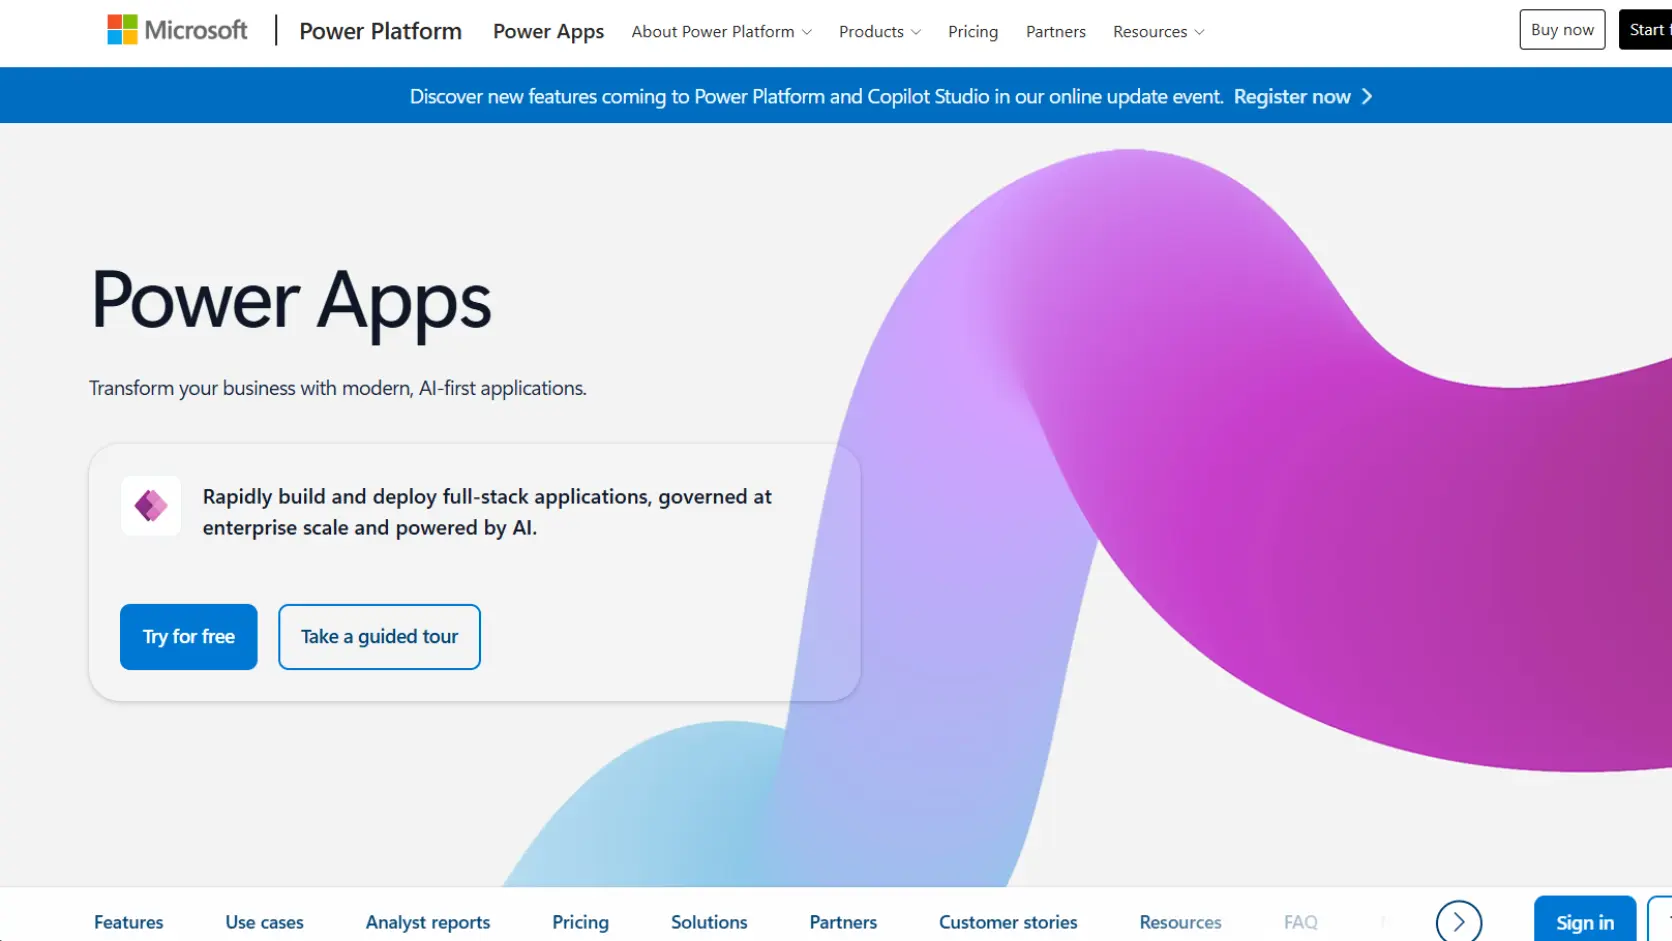The height and width of the screenshot is (941, 1672).
Task: Click the black Start button in header
Action: click(x=1646, y=30)
